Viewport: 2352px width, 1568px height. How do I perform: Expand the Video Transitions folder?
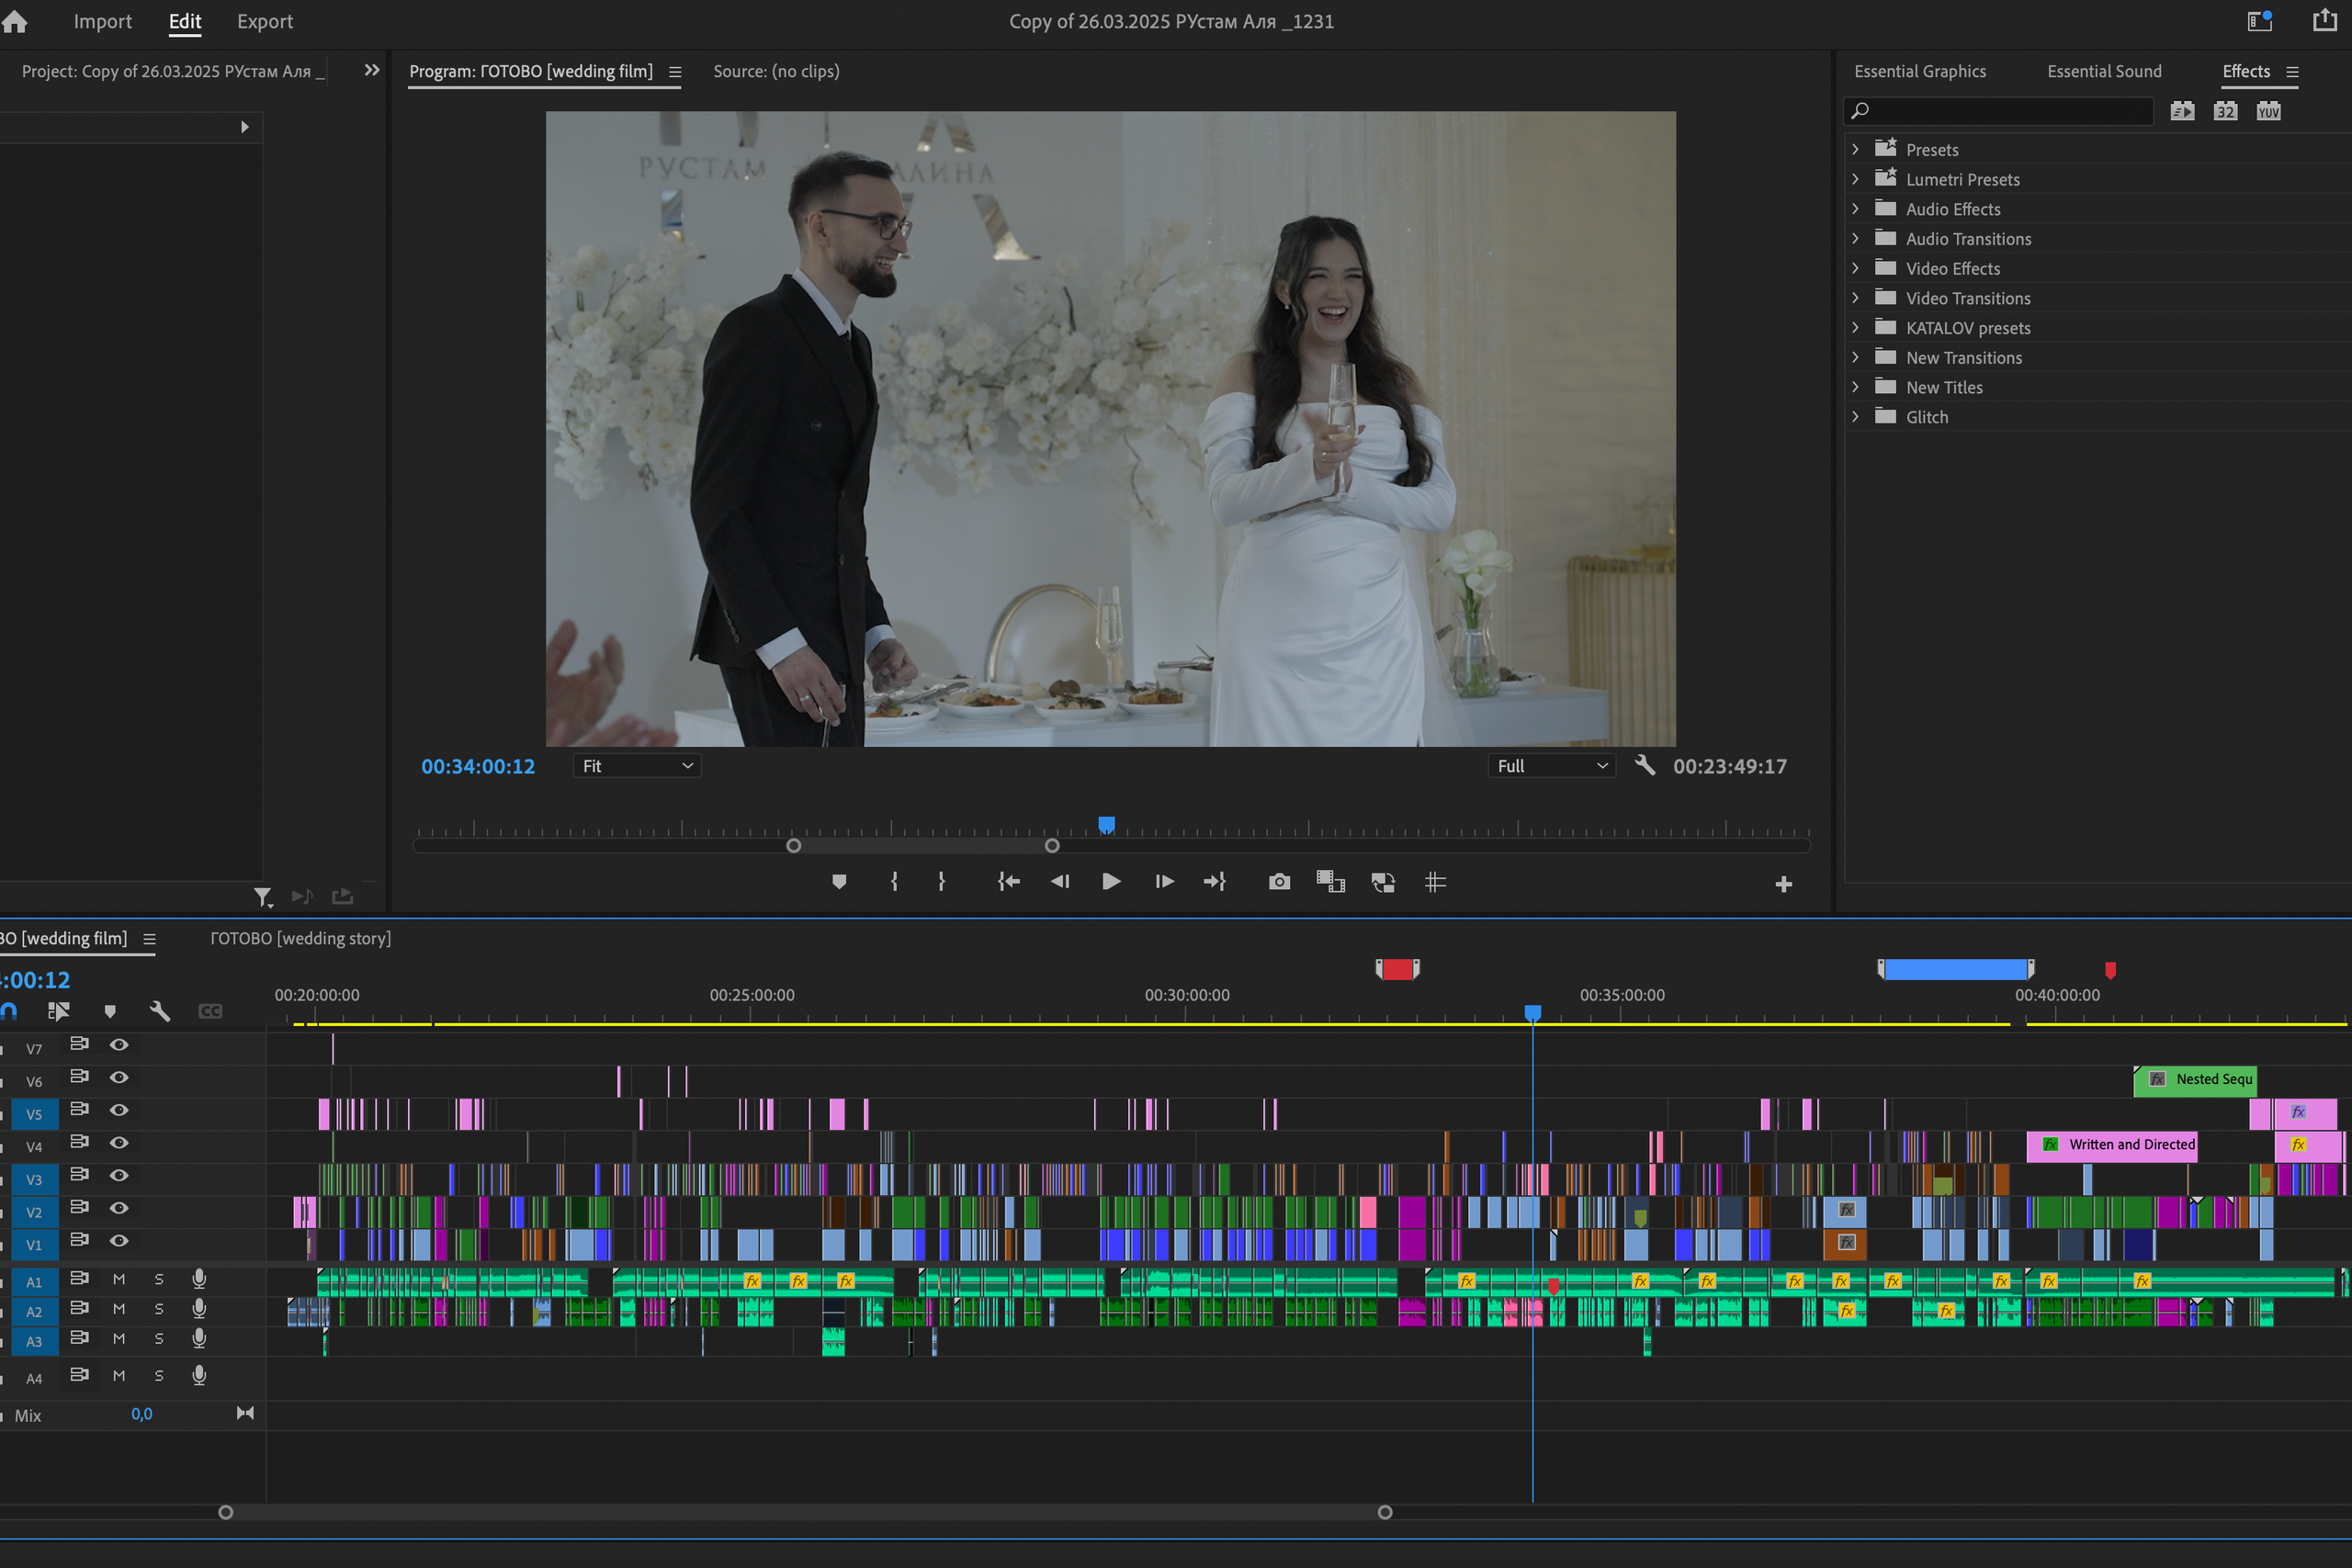click(1857, 297)
